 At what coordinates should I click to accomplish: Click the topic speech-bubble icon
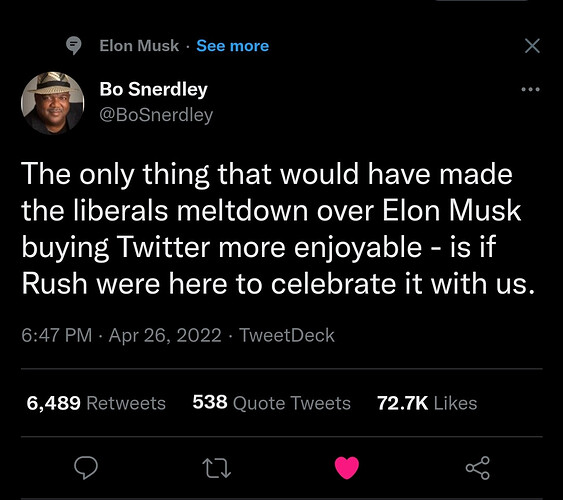click(74, 46)
